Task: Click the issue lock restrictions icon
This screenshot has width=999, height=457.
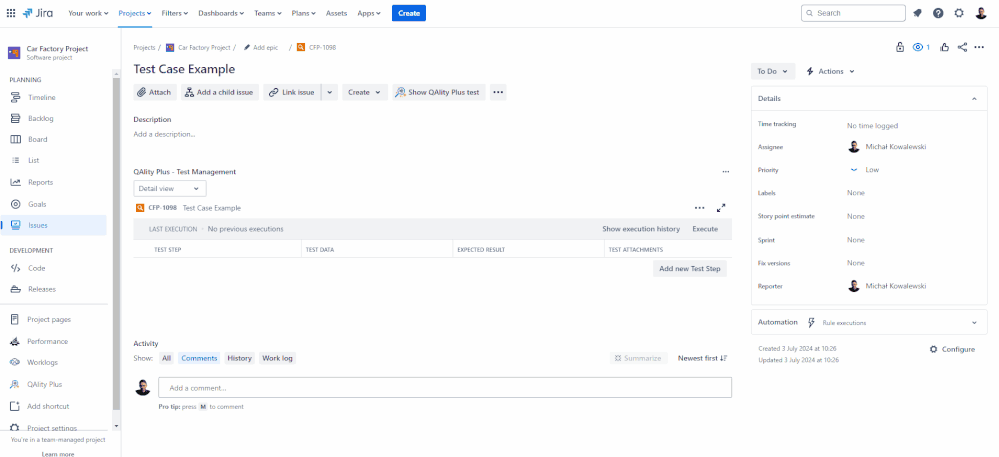Action: click(900, 47)
